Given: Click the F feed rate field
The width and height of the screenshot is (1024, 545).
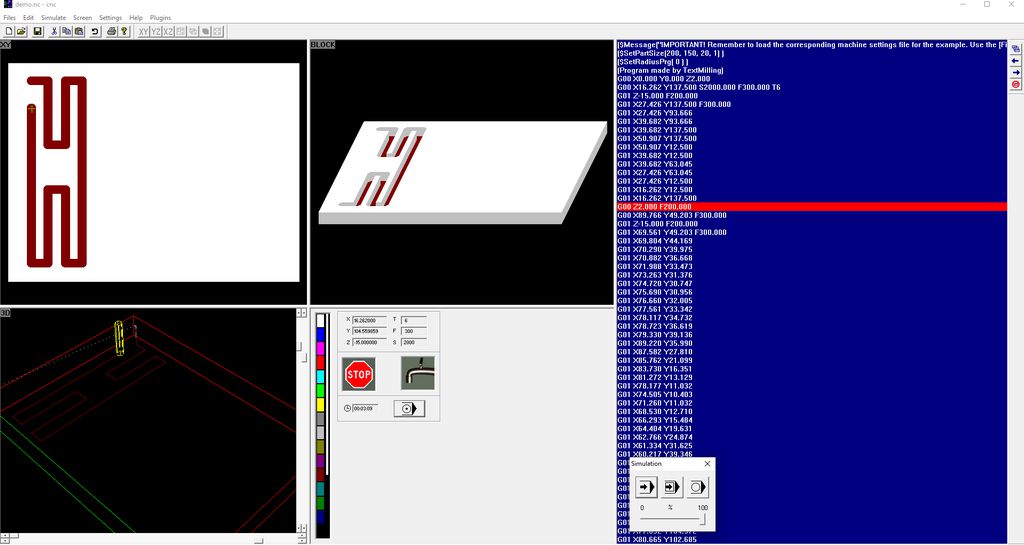Looking at the screenshot, I should tap(413, 332).
